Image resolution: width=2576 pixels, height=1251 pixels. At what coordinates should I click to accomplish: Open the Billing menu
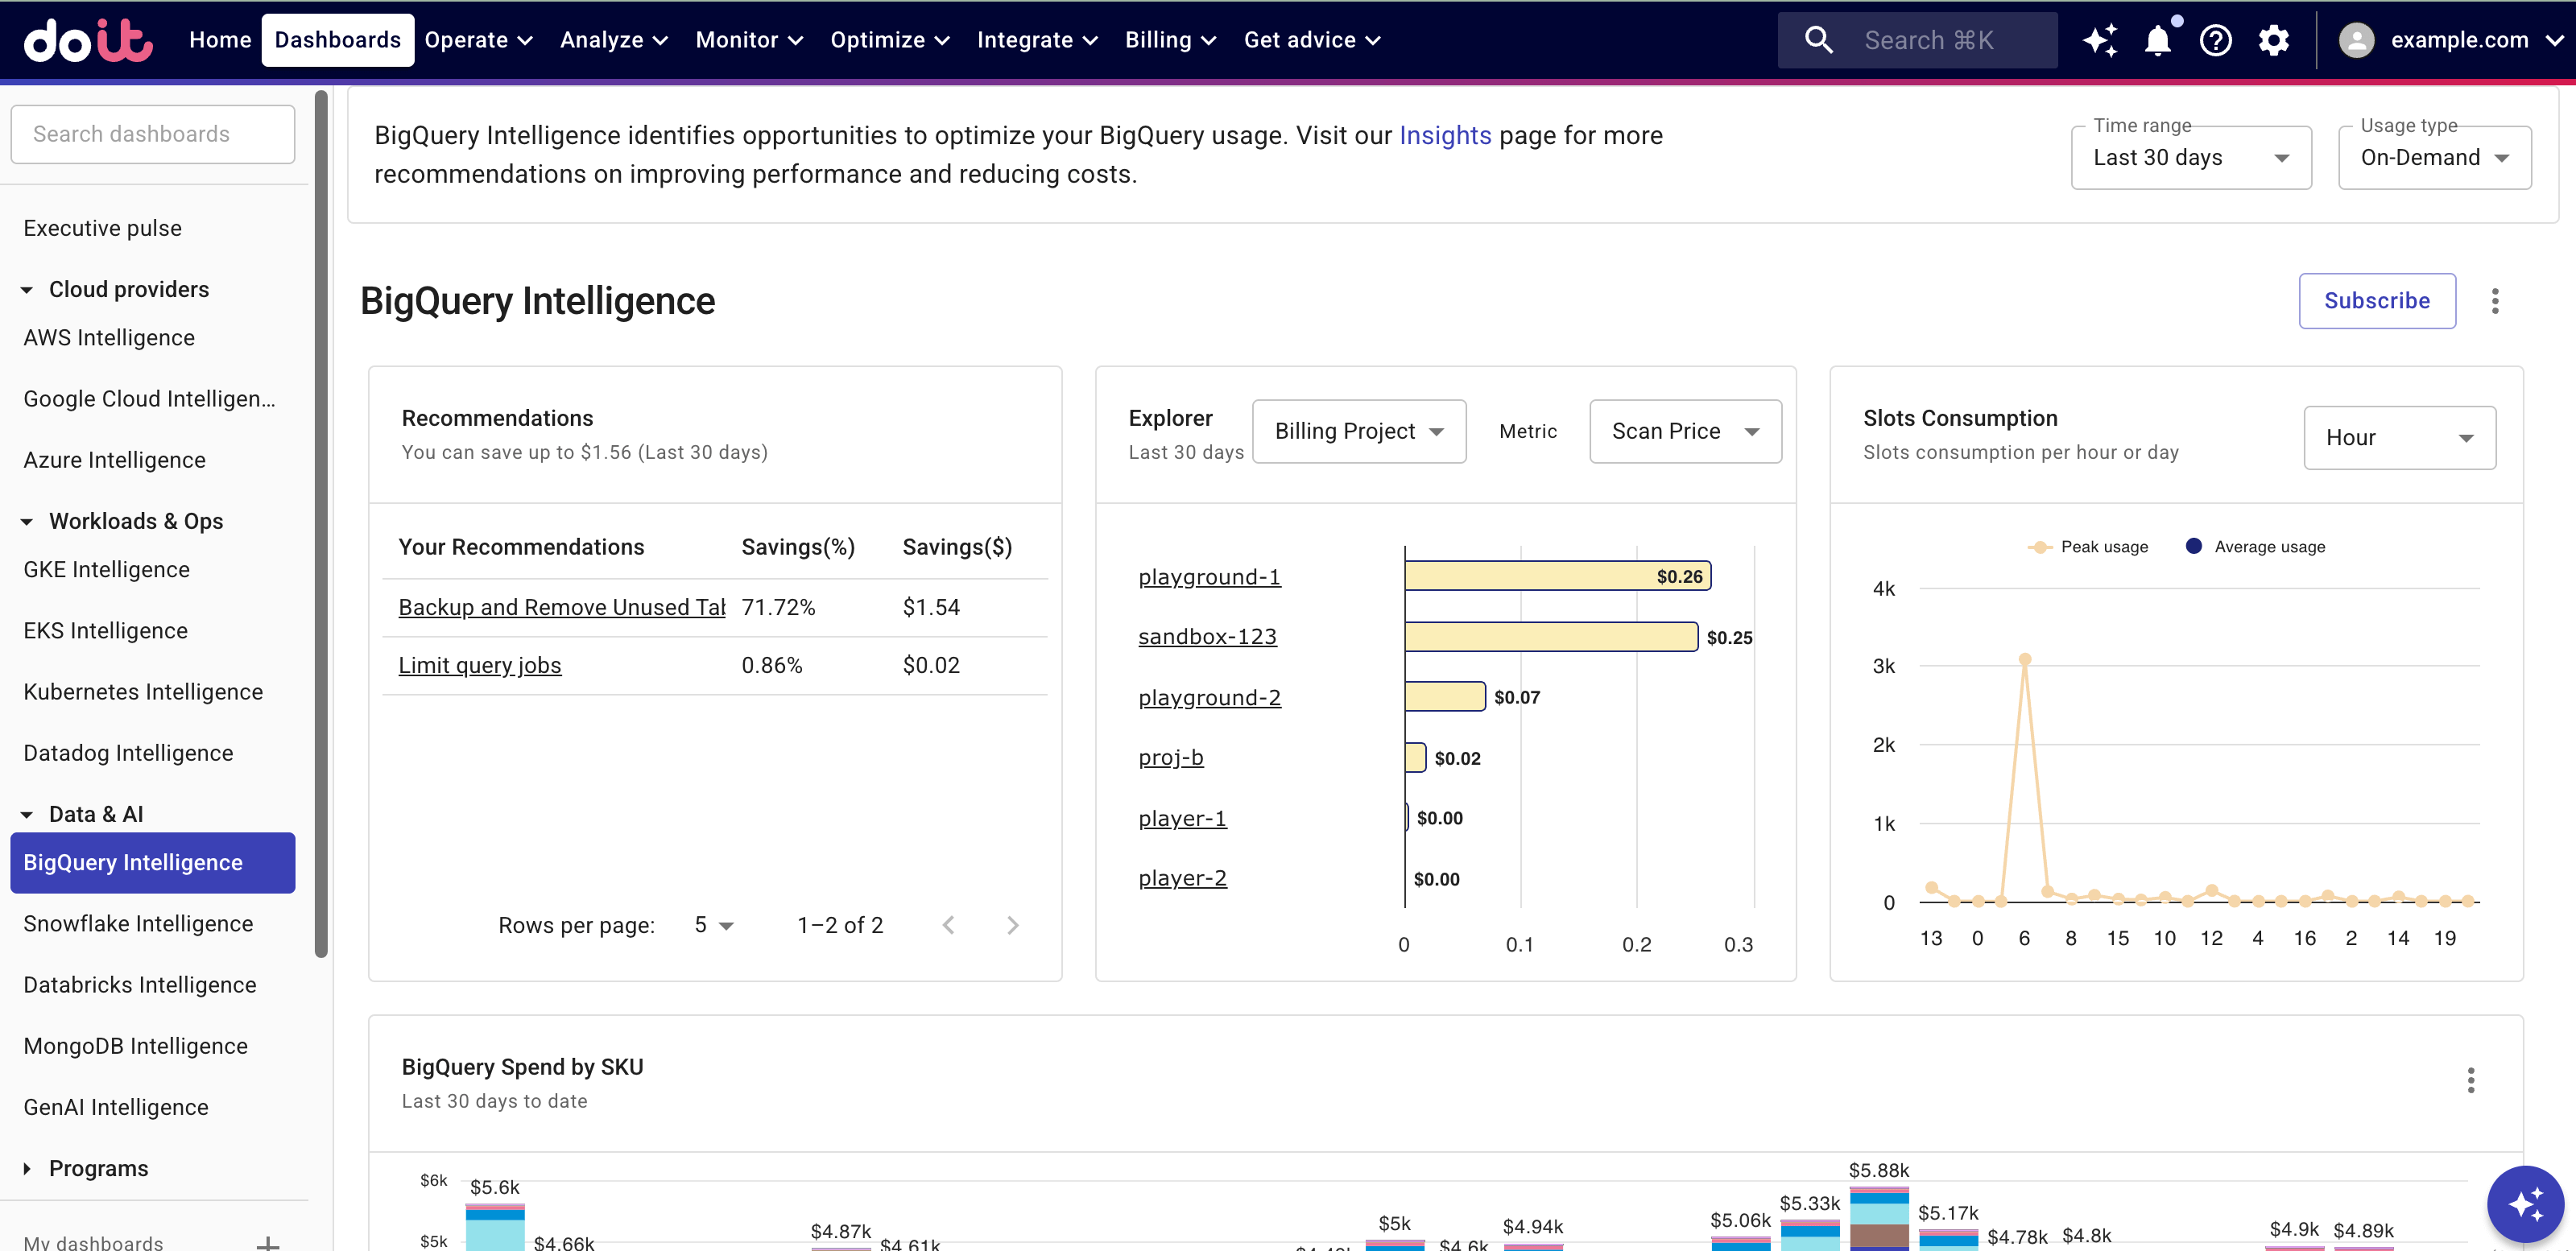click(x=1169, y=40)
